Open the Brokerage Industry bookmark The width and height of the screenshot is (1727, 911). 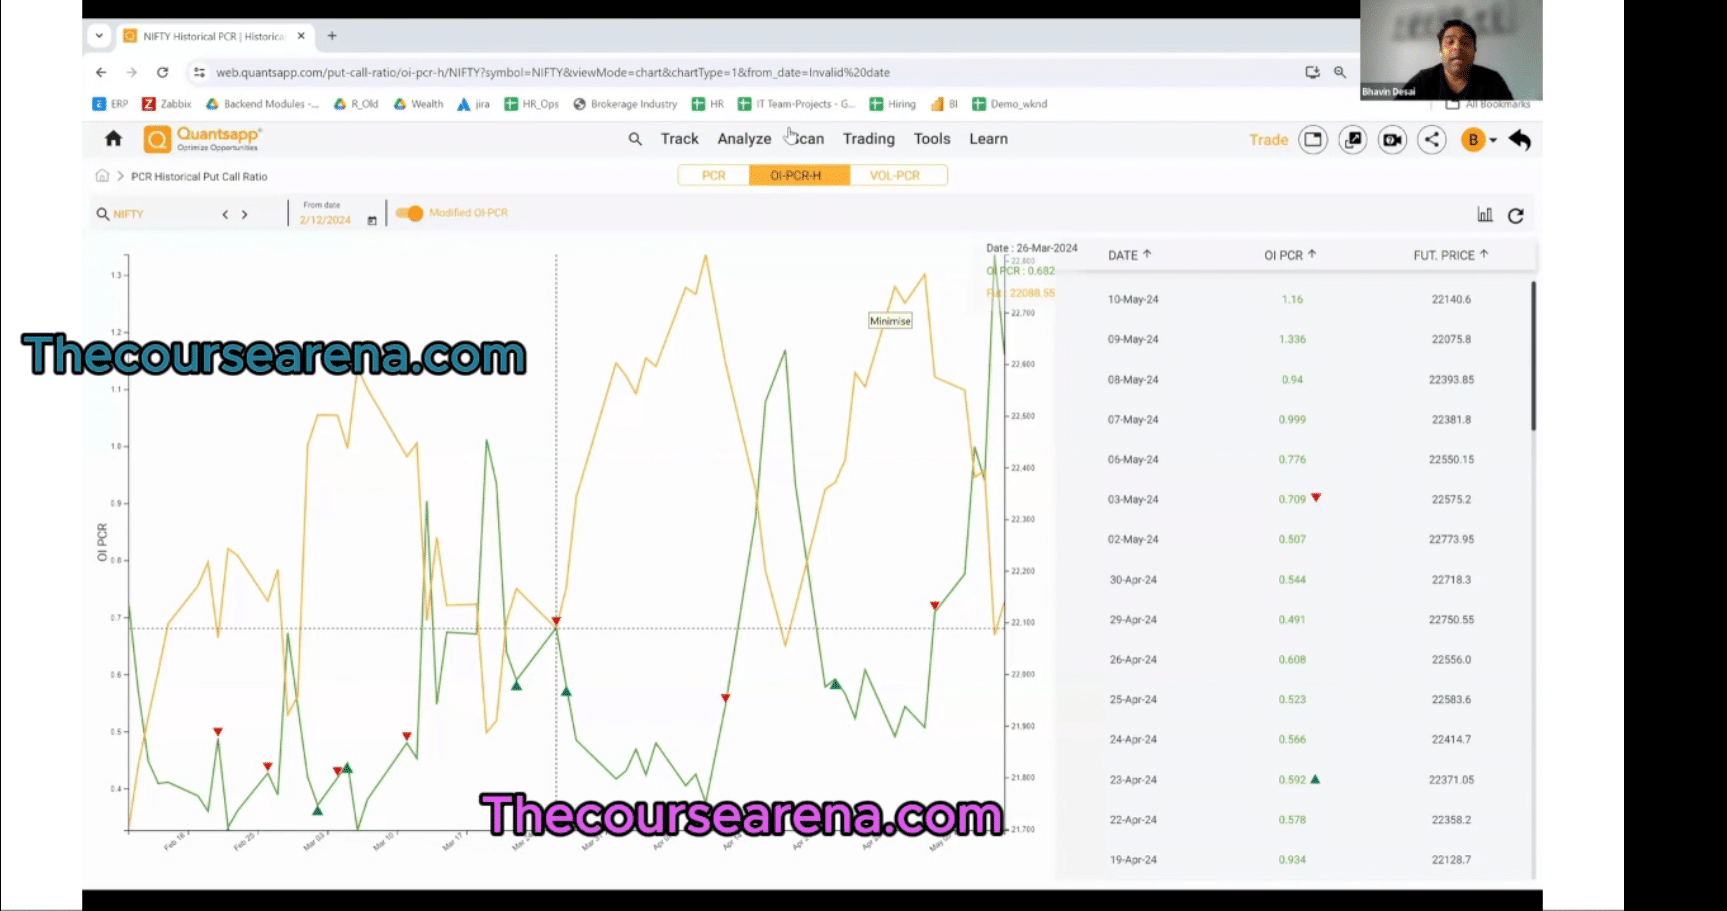click(625, 104)
